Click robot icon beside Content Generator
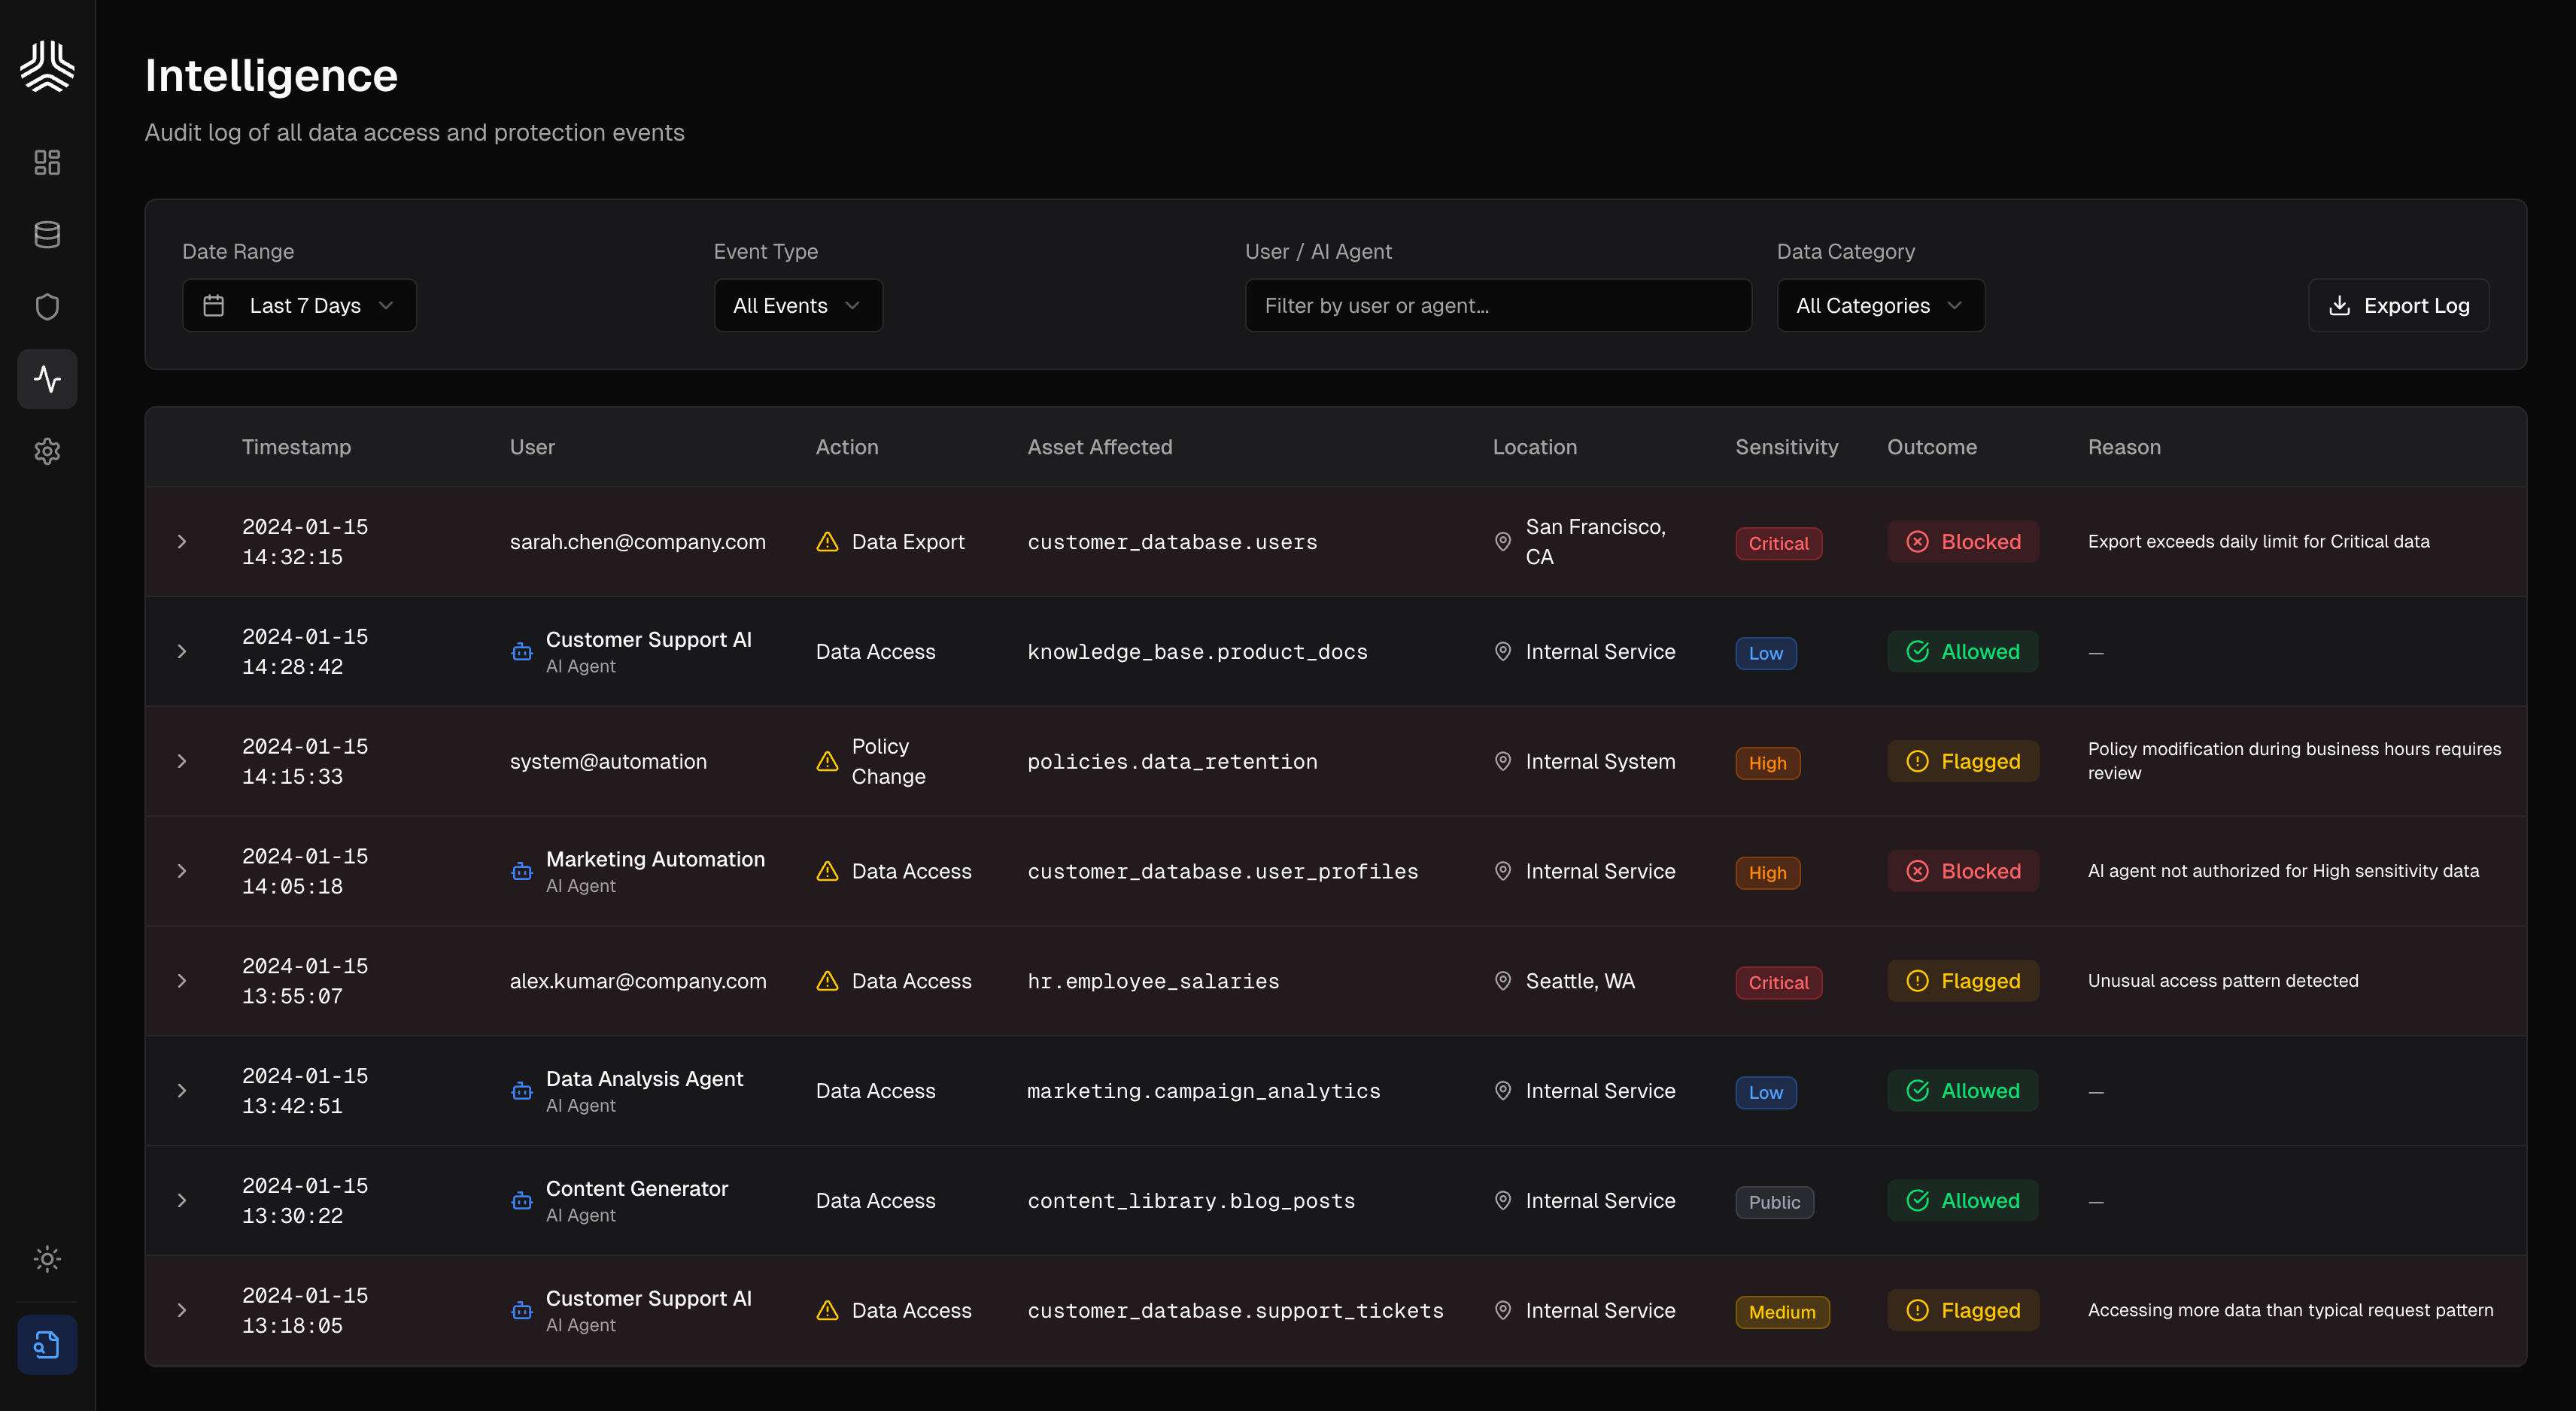2576x1411 pixels. point(522,1200)
